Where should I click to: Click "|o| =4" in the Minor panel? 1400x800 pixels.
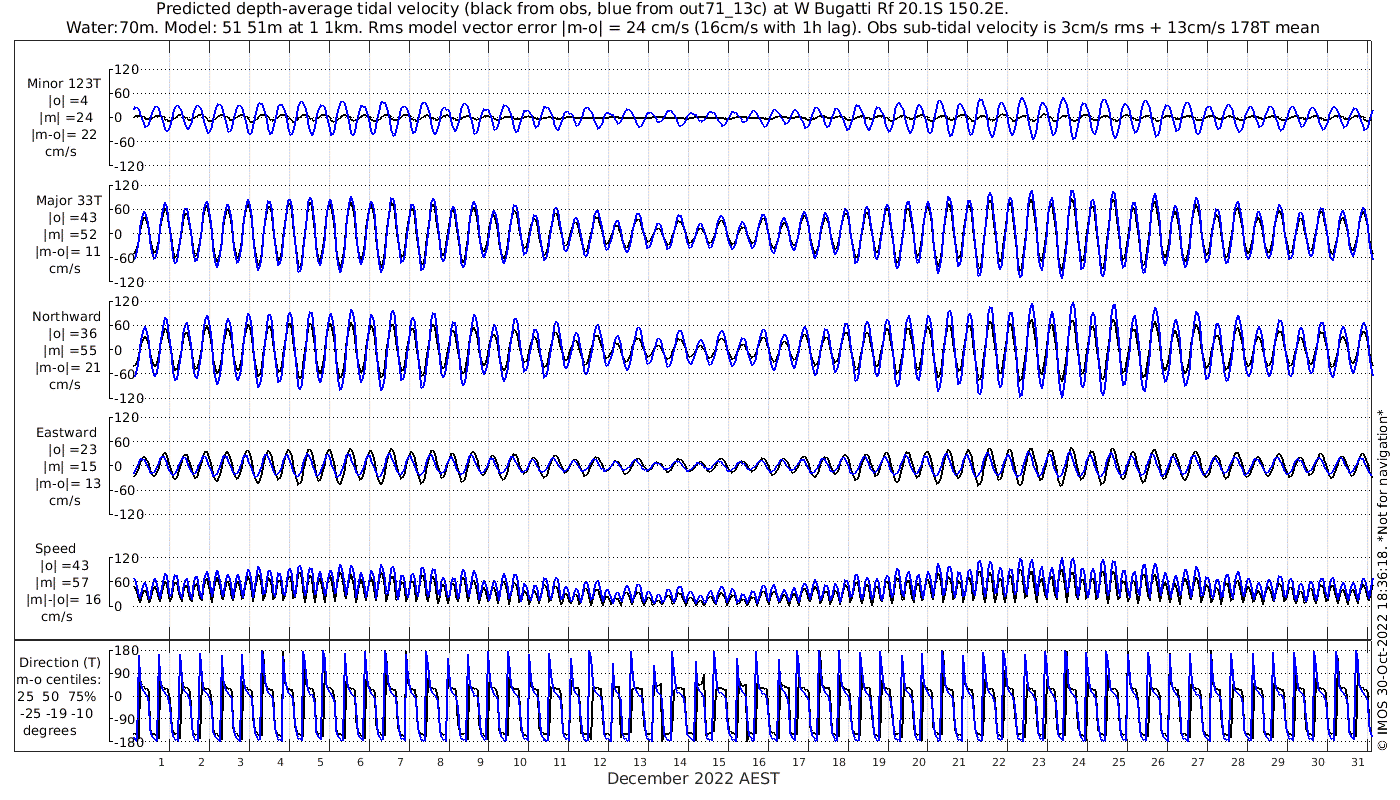(x=68, y=101)
